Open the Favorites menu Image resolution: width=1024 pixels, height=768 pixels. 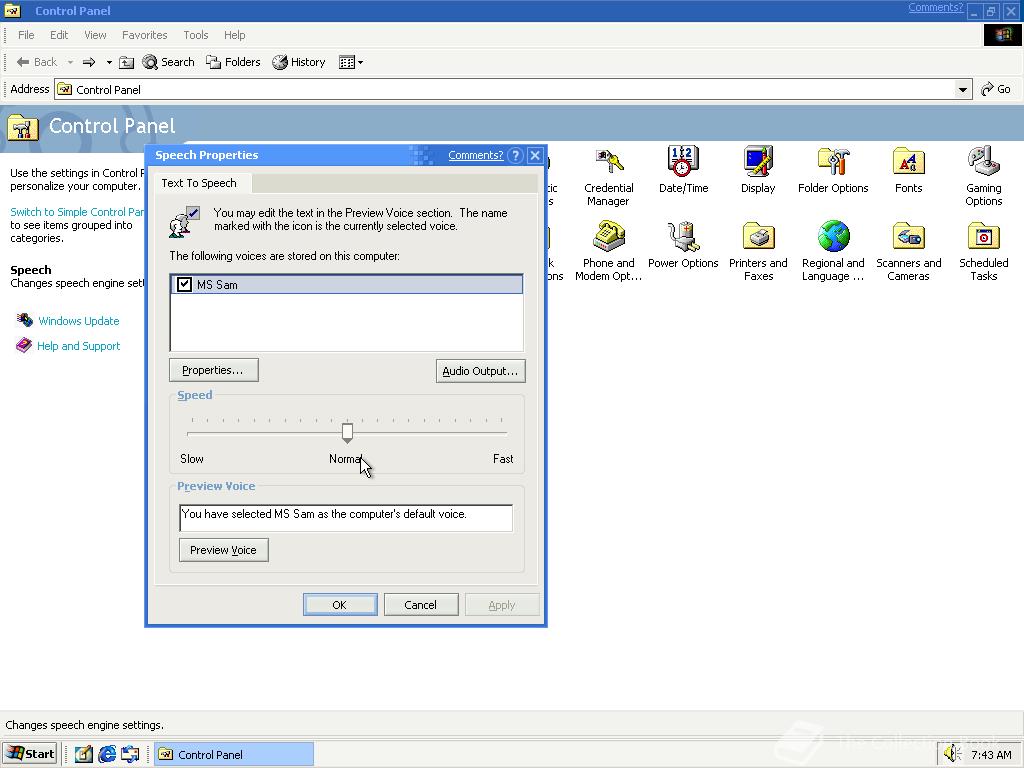tap(144, 35)
